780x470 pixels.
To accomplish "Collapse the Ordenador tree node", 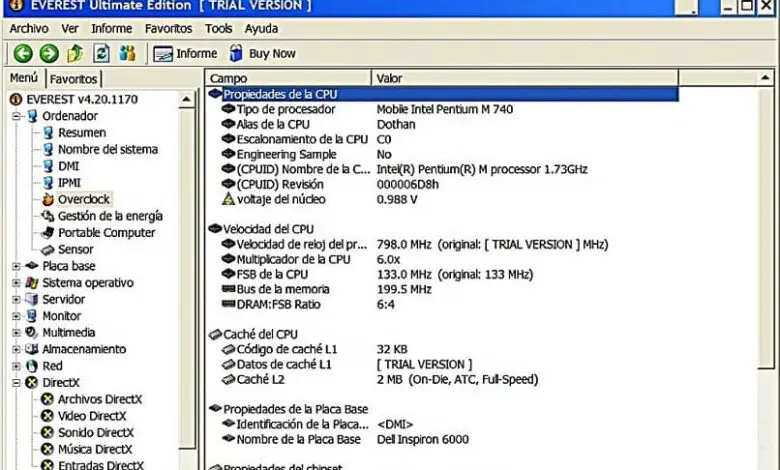I will pos(16,116).
